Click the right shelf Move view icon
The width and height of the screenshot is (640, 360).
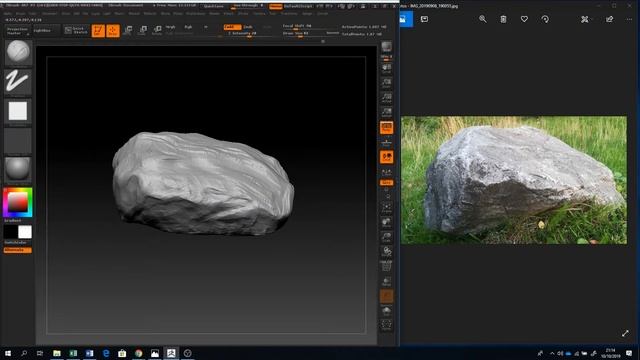point(386,223)
